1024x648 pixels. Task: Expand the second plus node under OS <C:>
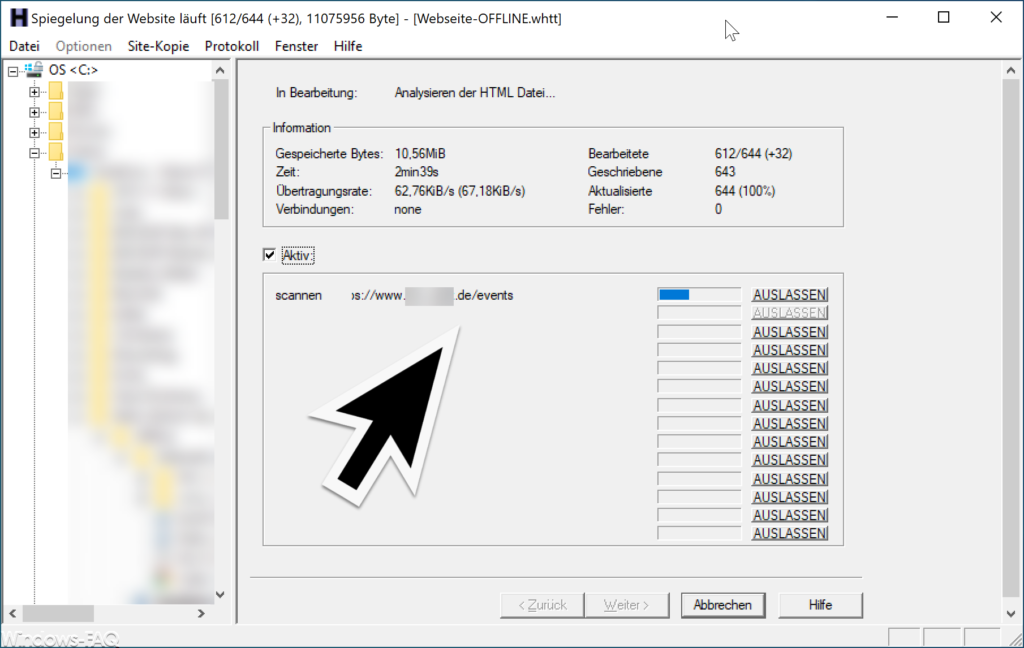35,112
